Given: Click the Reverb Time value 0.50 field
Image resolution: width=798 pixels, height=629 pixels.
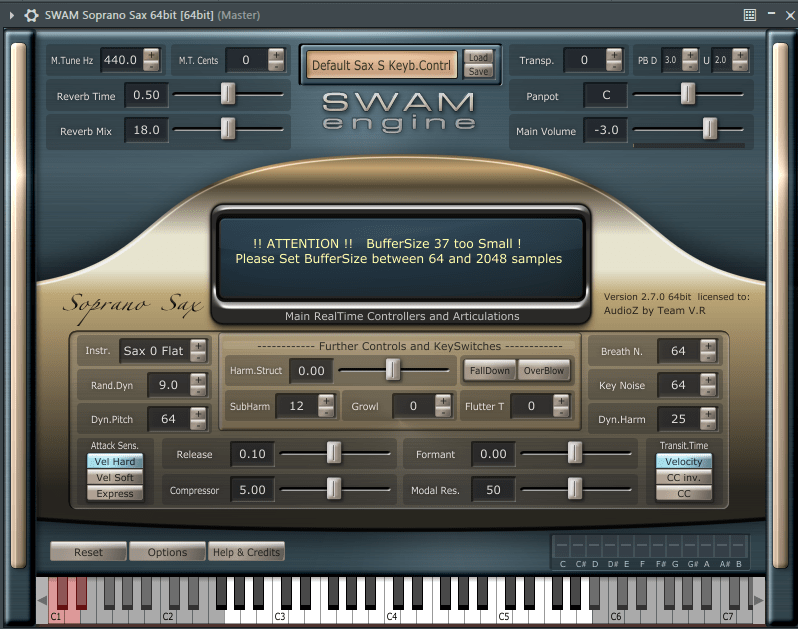Looking at the screenshot, I should [x=146, y=95].
